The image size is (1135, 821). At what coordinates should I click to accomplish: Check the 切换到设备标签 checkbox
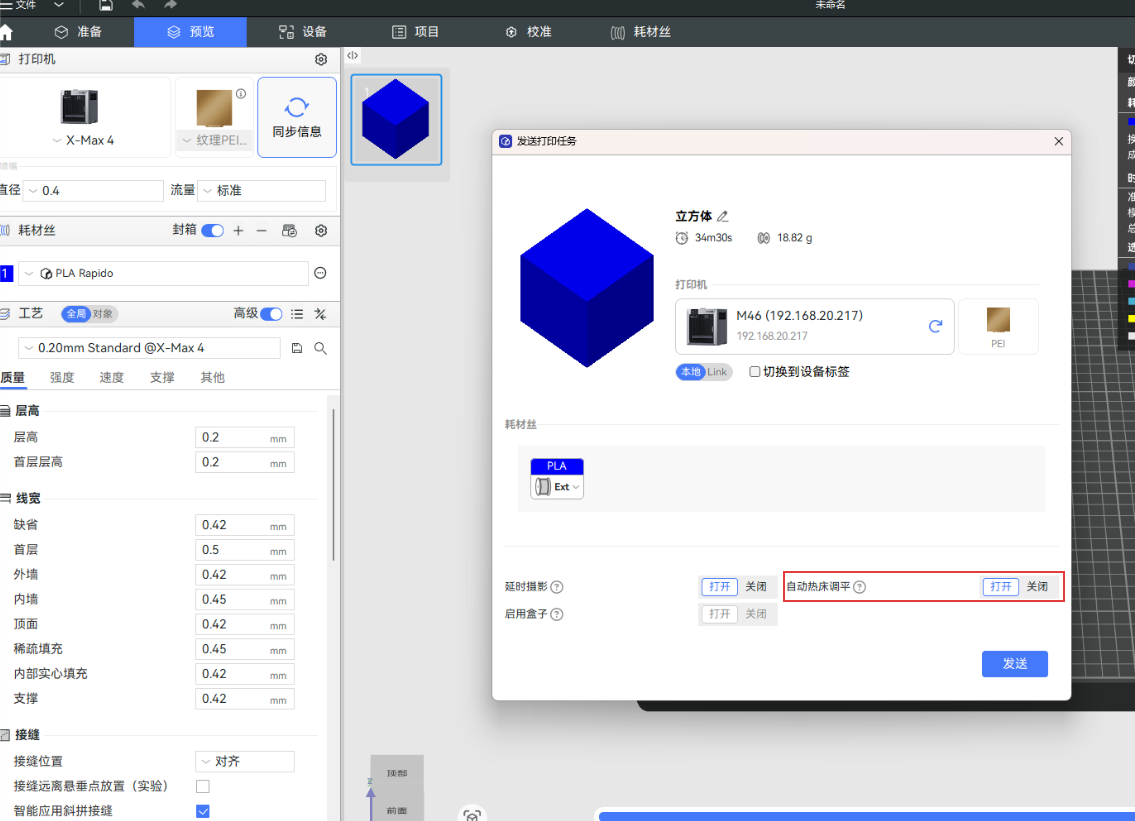(x=755, y=372)
